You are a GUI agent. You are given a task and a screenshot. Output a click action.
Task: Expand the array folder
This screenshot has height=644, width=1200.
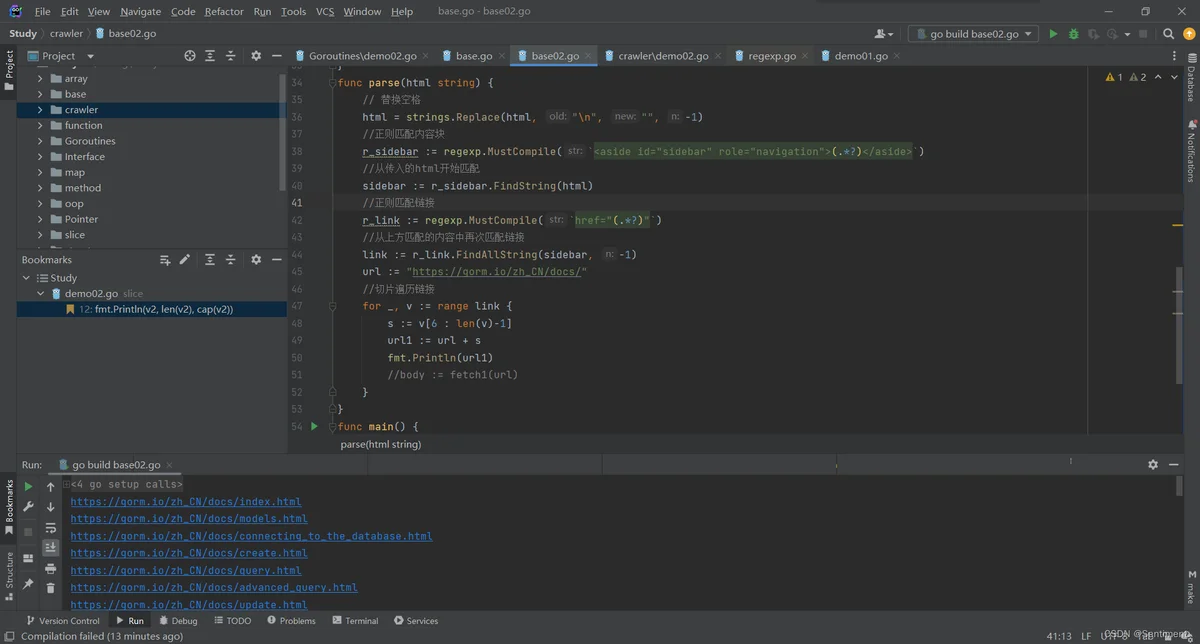tap(41, 78)
